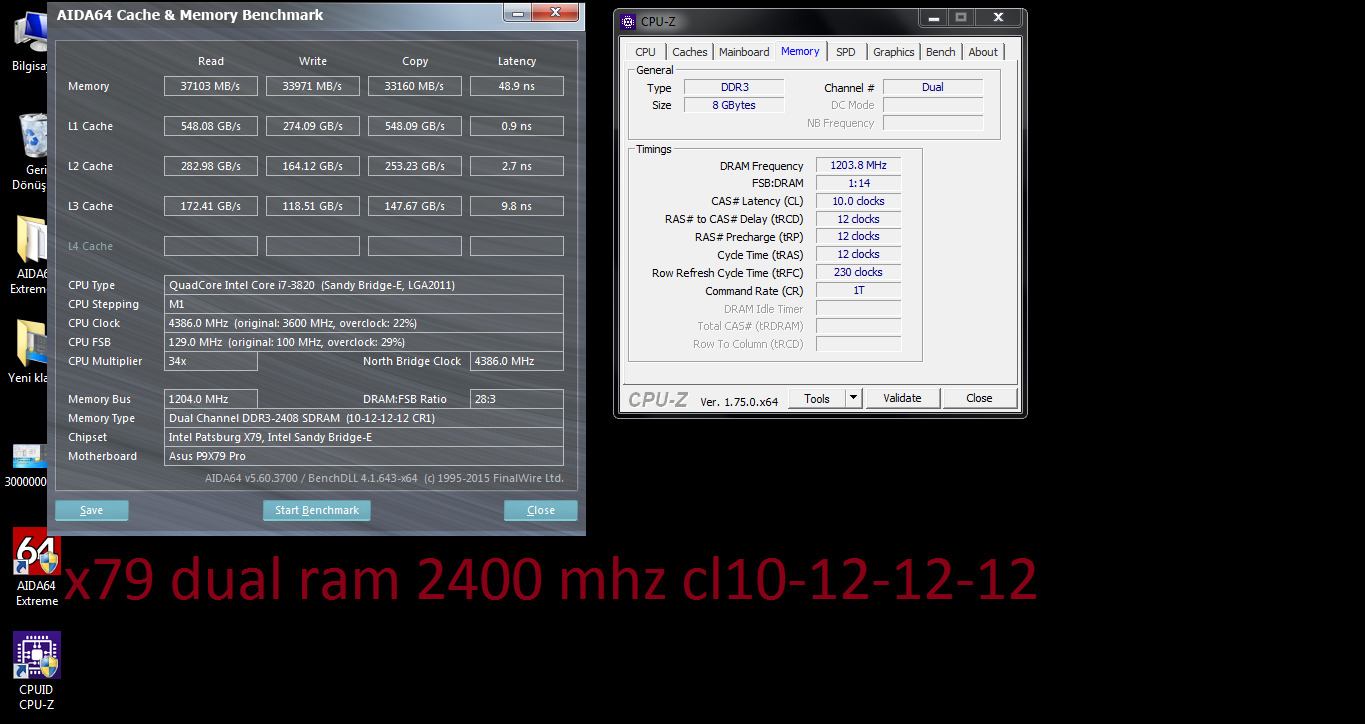Select L1 Cache Read value 548.08 GB/s

pos(211,126)
